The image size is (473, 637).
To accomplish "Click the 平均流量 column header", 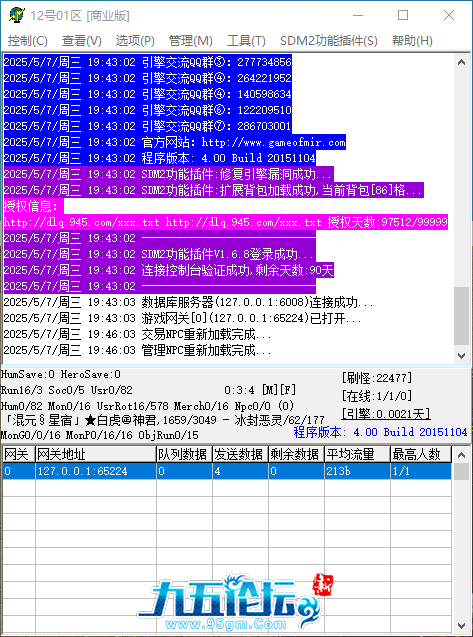I will pyautogui.click(x=358, y=454).
